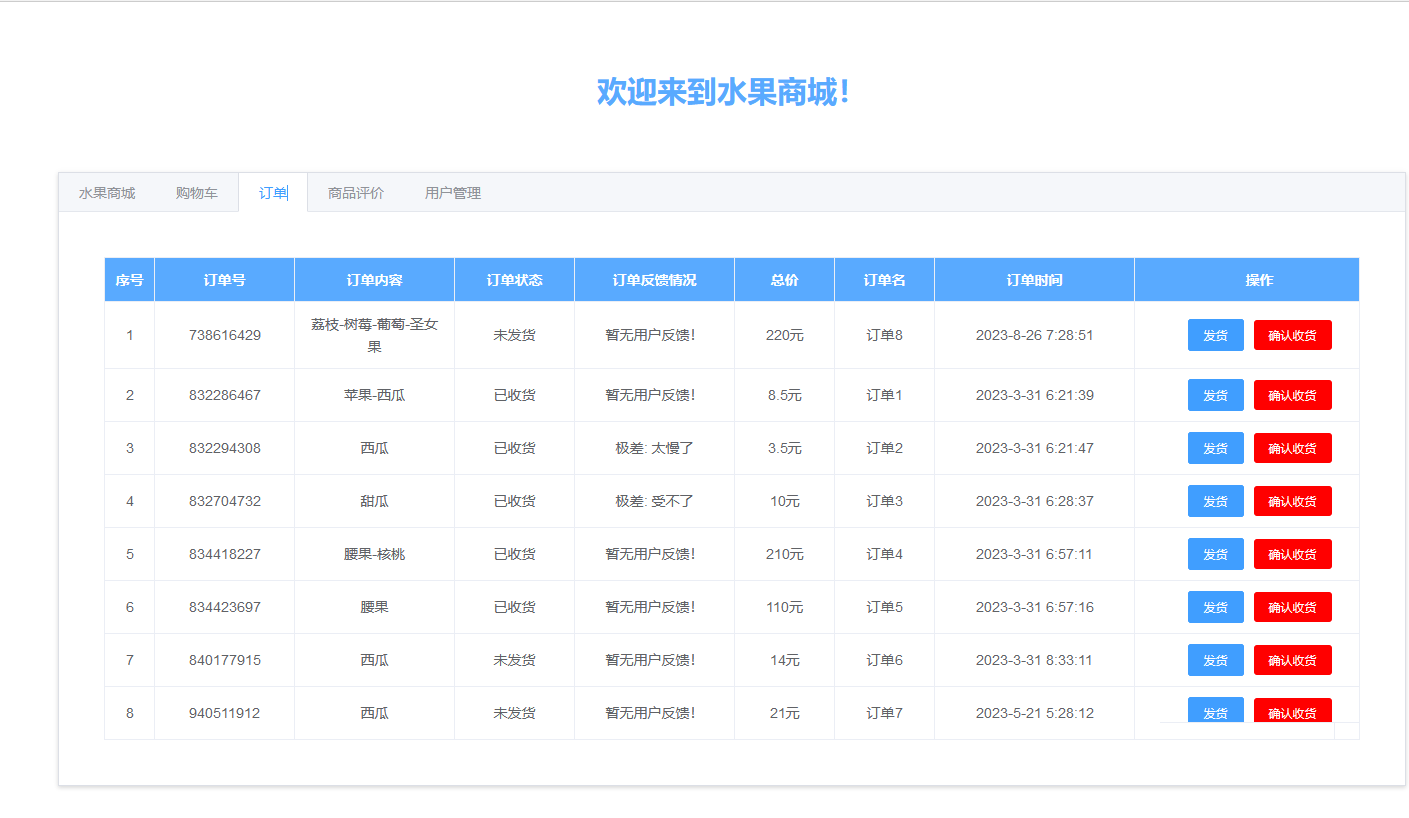Click the 订单号 column header
Viewport: 1409px width, 818px height.
(x=225, y=280)
